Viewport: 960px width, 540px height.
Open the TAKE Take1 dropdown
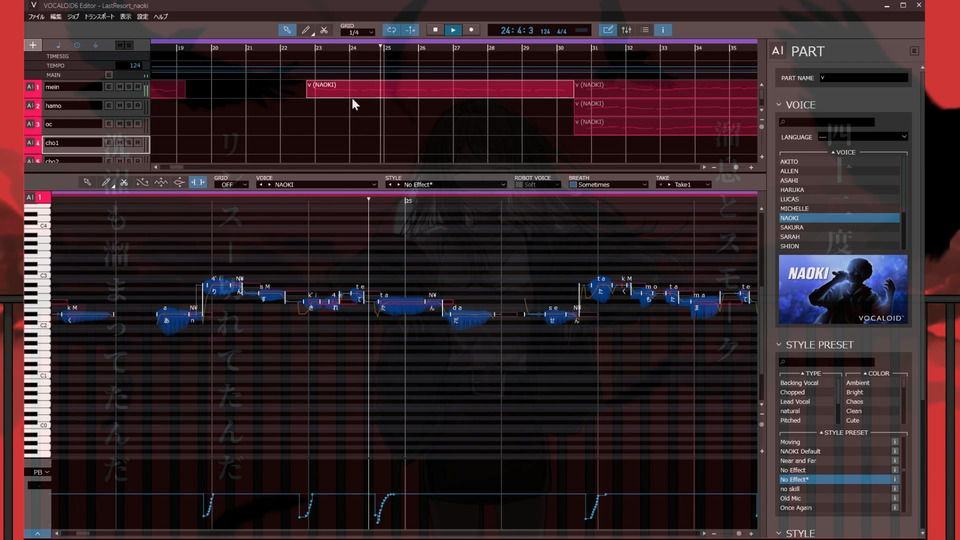(x=683, y=184)
